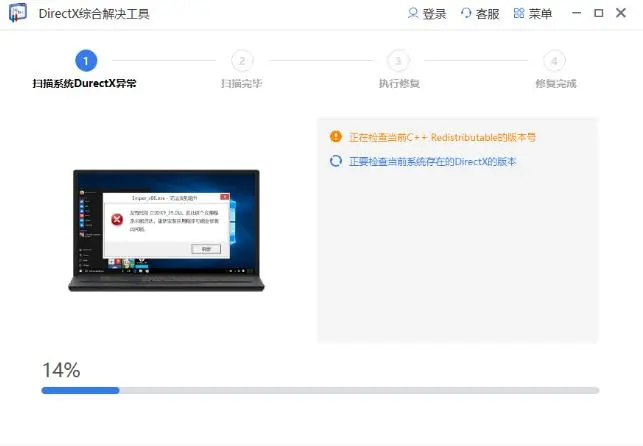Screen dimensions: 643x446
Task: Click the 扫描系统DurectX异常 step label
Action: [x=85, y=84]
